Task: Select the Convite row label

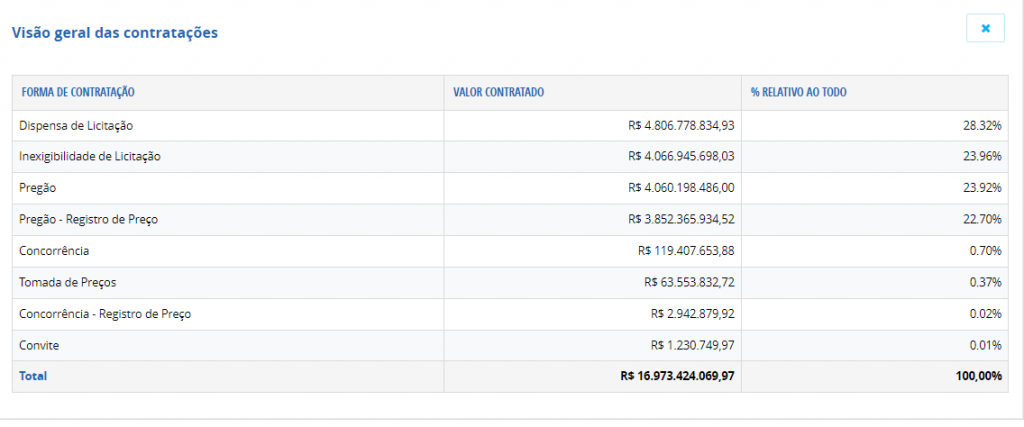Action: point(39,345)
